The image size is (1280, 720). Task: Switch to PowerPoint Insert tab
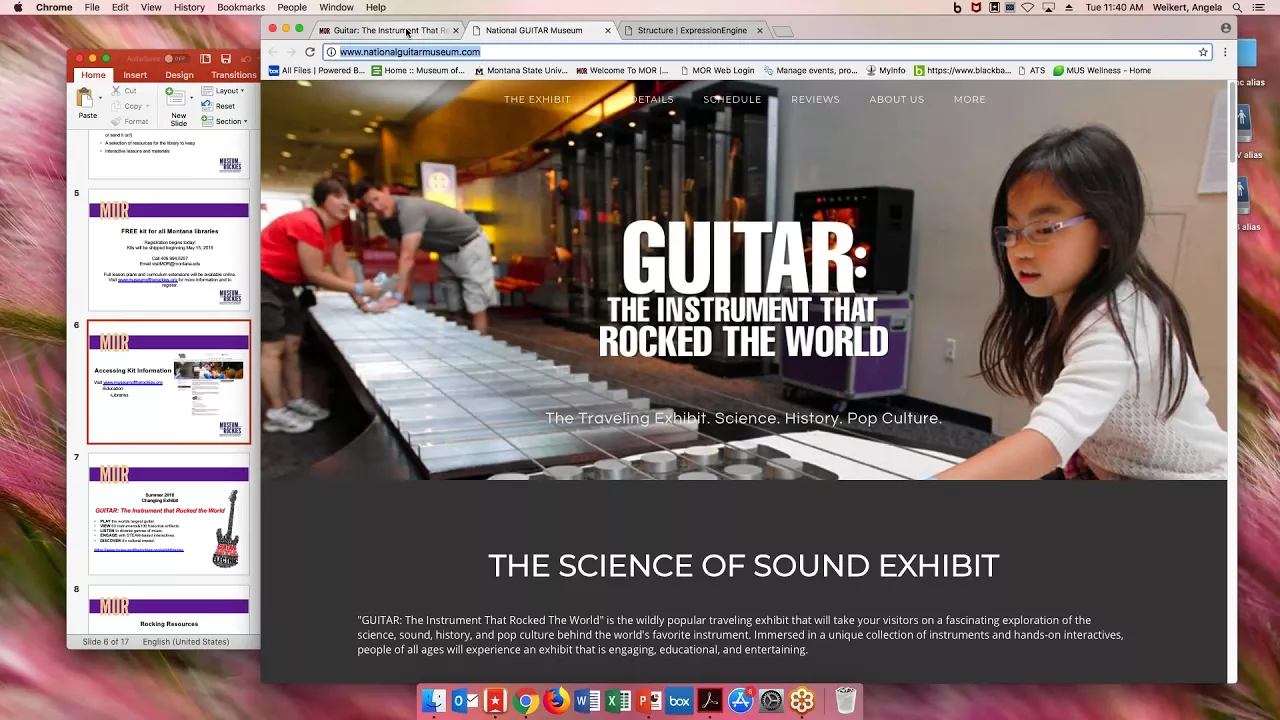135,75
